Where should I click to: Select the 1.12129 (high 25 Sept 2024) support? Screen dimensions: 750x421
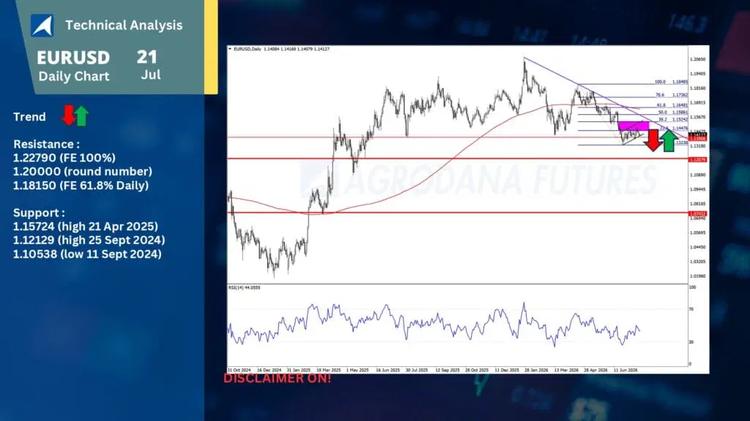coord(89,240)
